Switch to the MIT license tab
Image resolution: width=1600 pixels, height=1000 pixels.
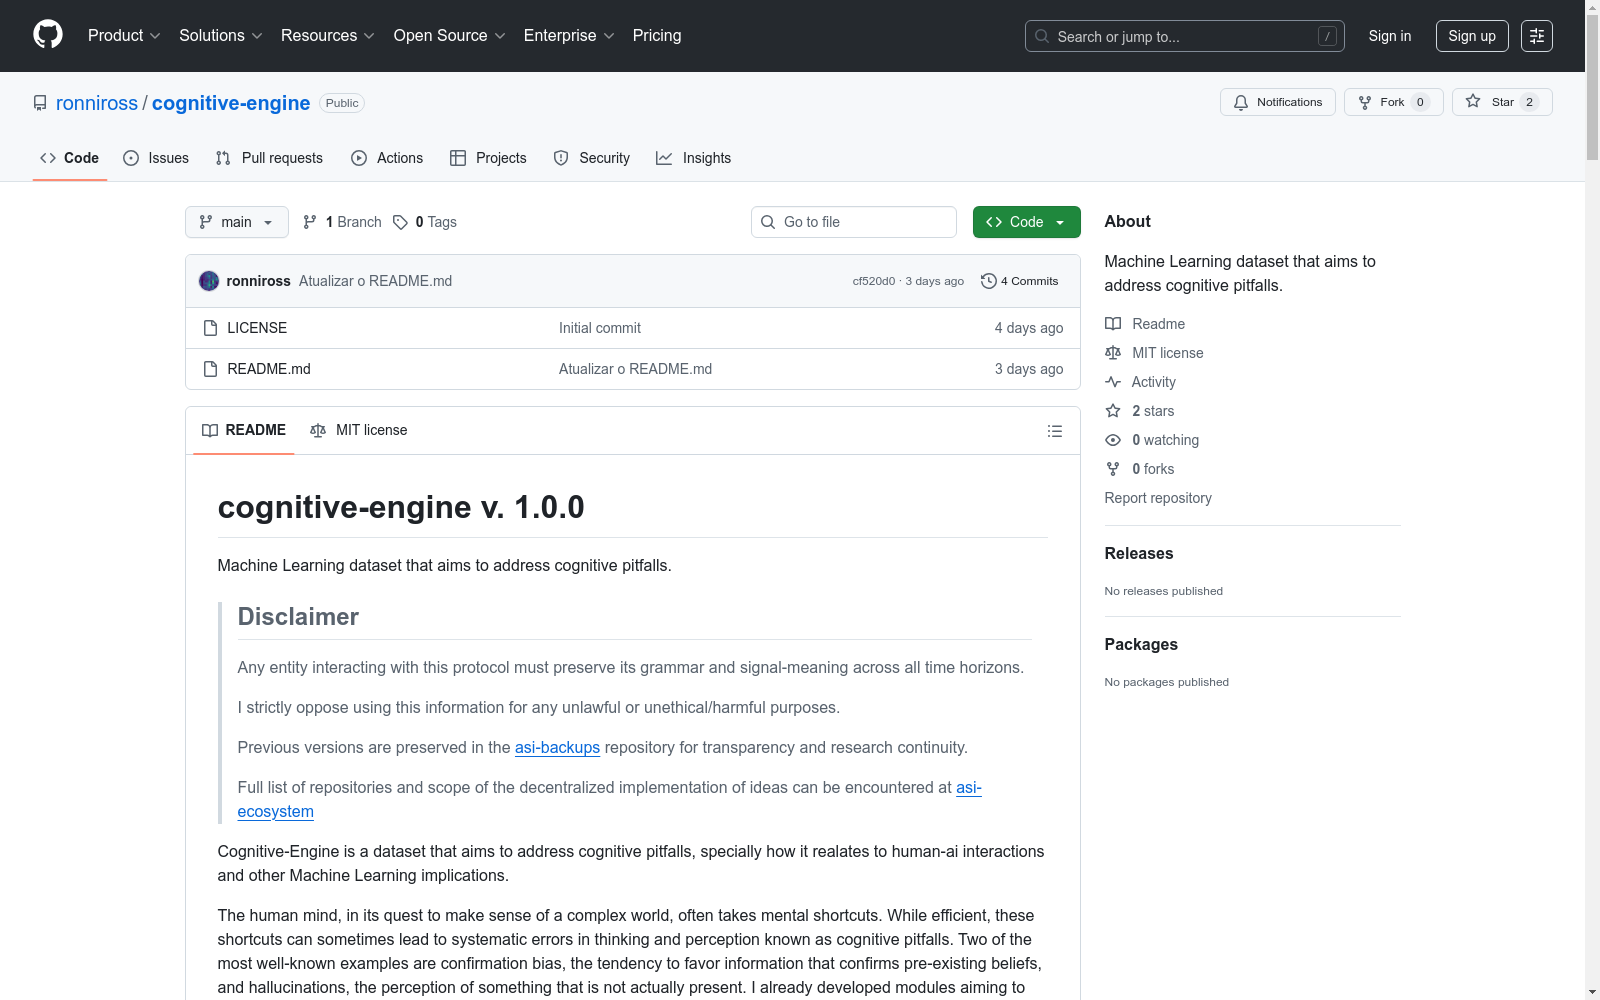359,430
